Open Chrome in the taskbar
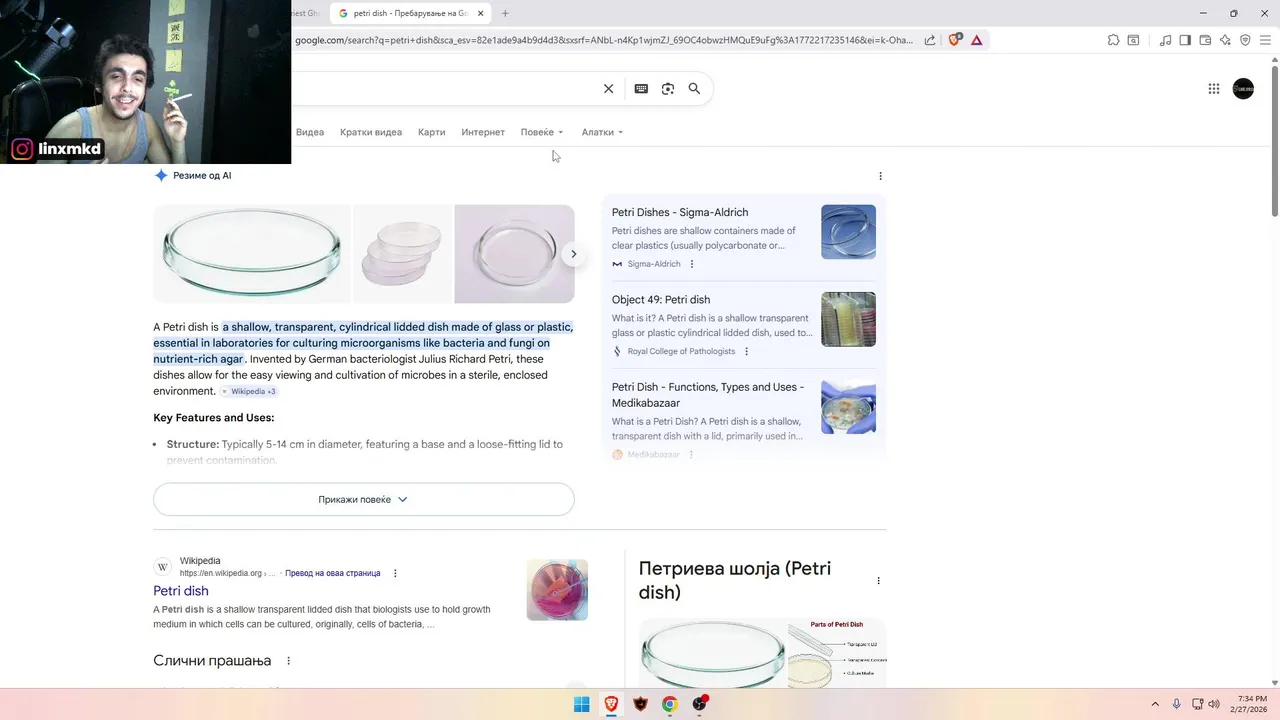The width and height of the screenshot is (1280, 720). click(669, 704)
